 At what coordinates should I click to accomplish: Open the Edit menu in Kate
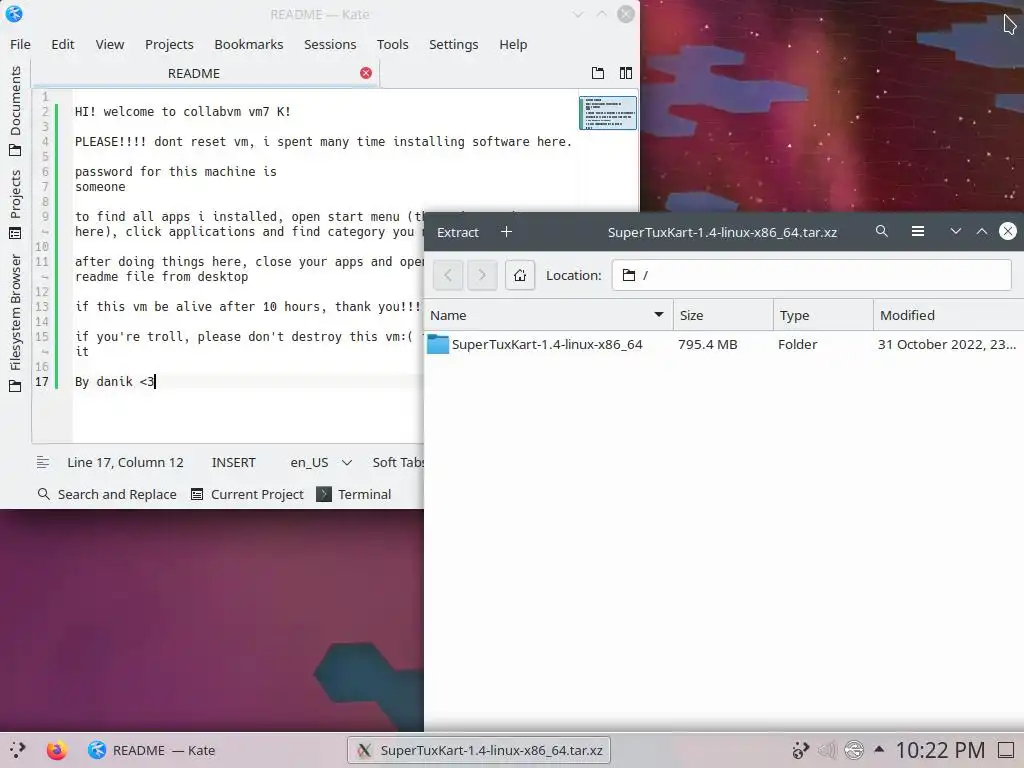(x=63, y=44)
